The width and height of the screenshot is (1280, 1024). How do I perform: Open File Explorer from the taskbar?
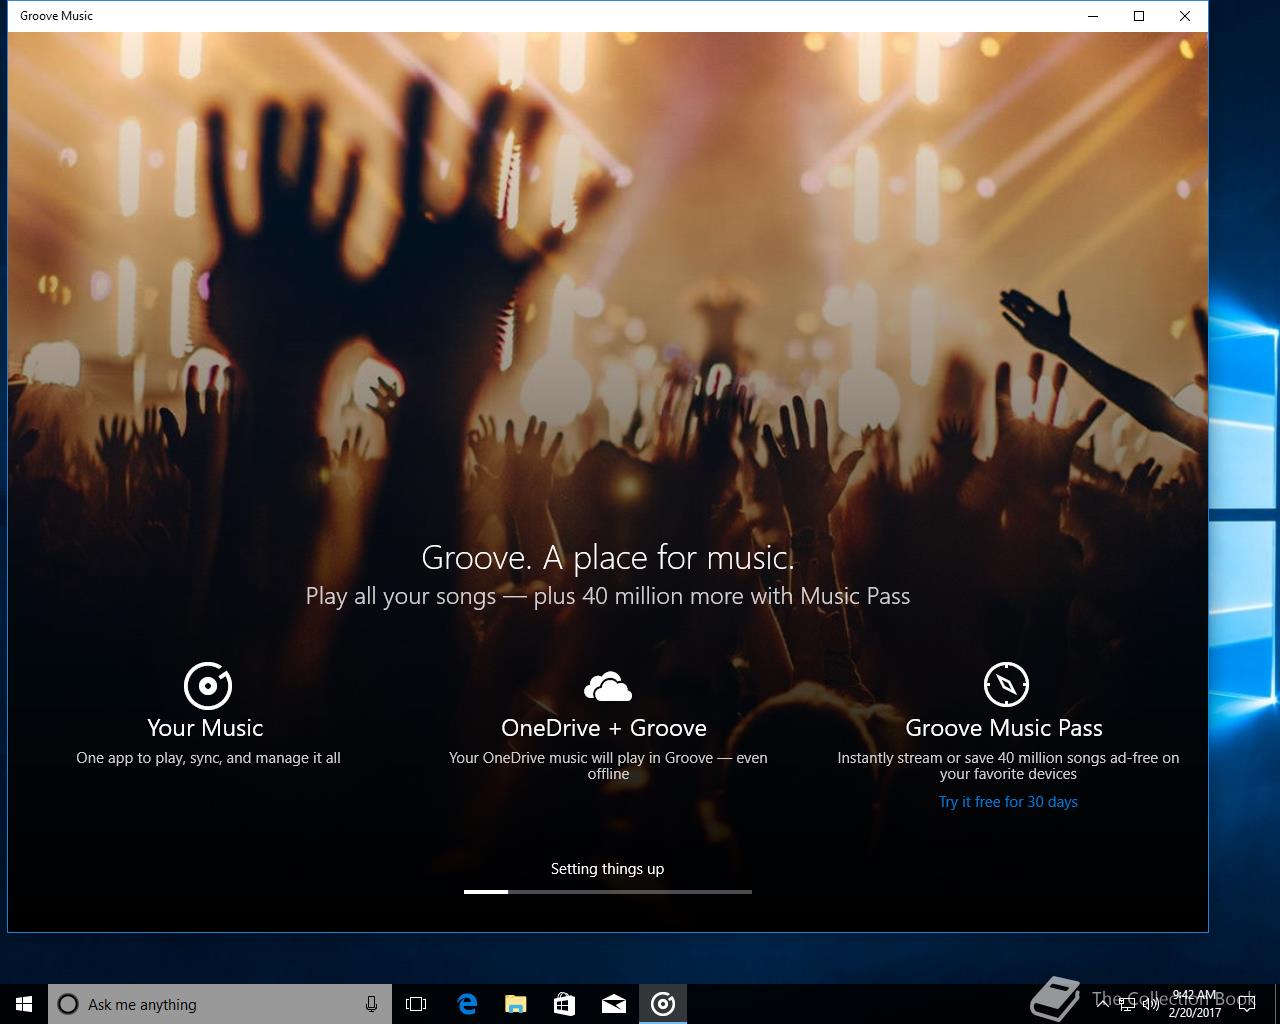pos(515,1004)
